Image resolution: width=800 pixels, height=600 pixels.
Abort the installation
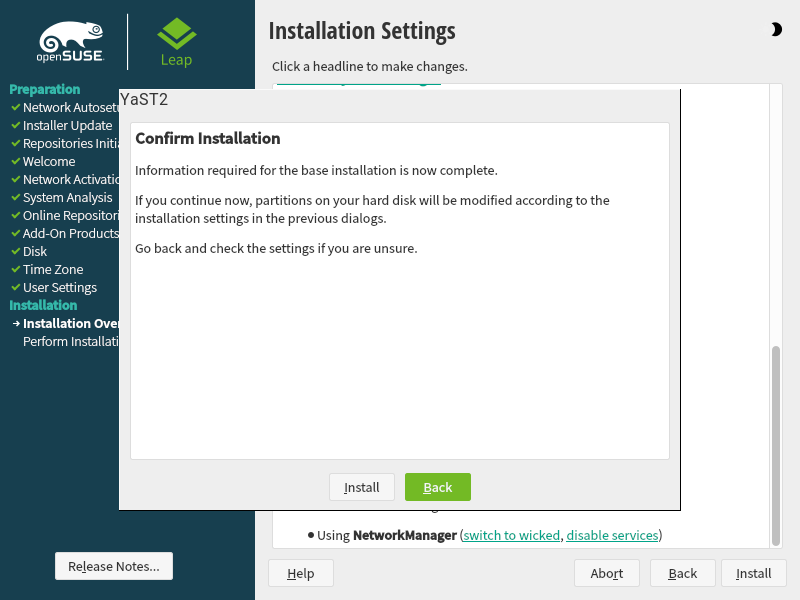click(x=607, y=573)
